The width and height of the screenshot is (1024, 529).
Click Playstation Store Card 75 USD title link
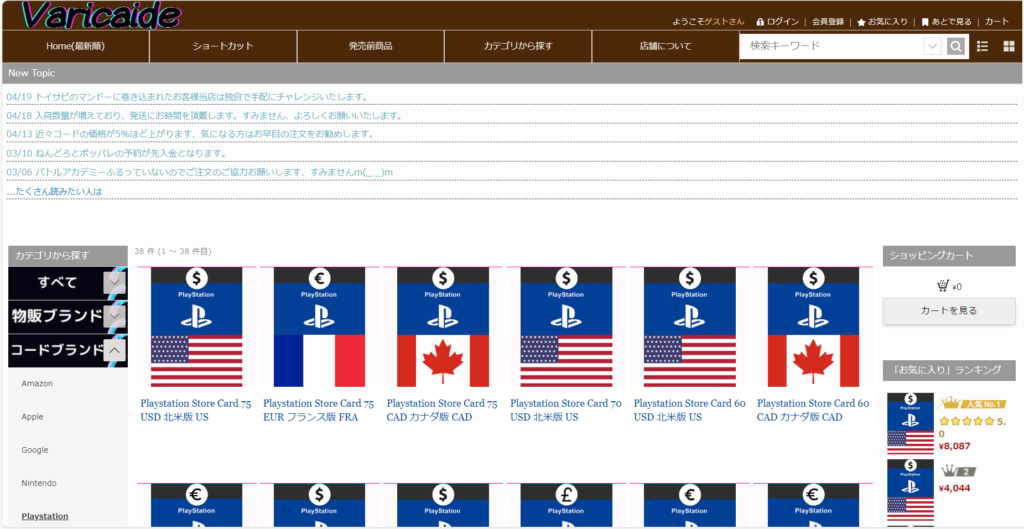(195, 410)
